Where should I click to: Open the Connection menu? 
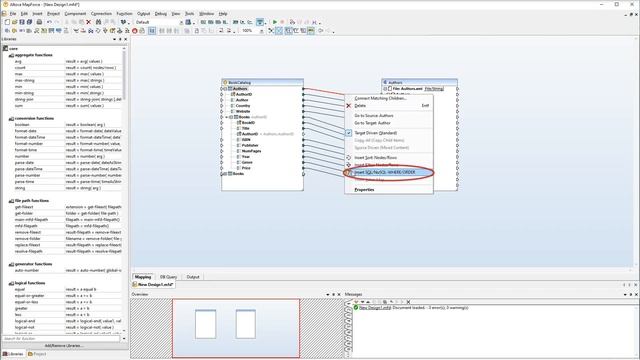pos(101,13)
